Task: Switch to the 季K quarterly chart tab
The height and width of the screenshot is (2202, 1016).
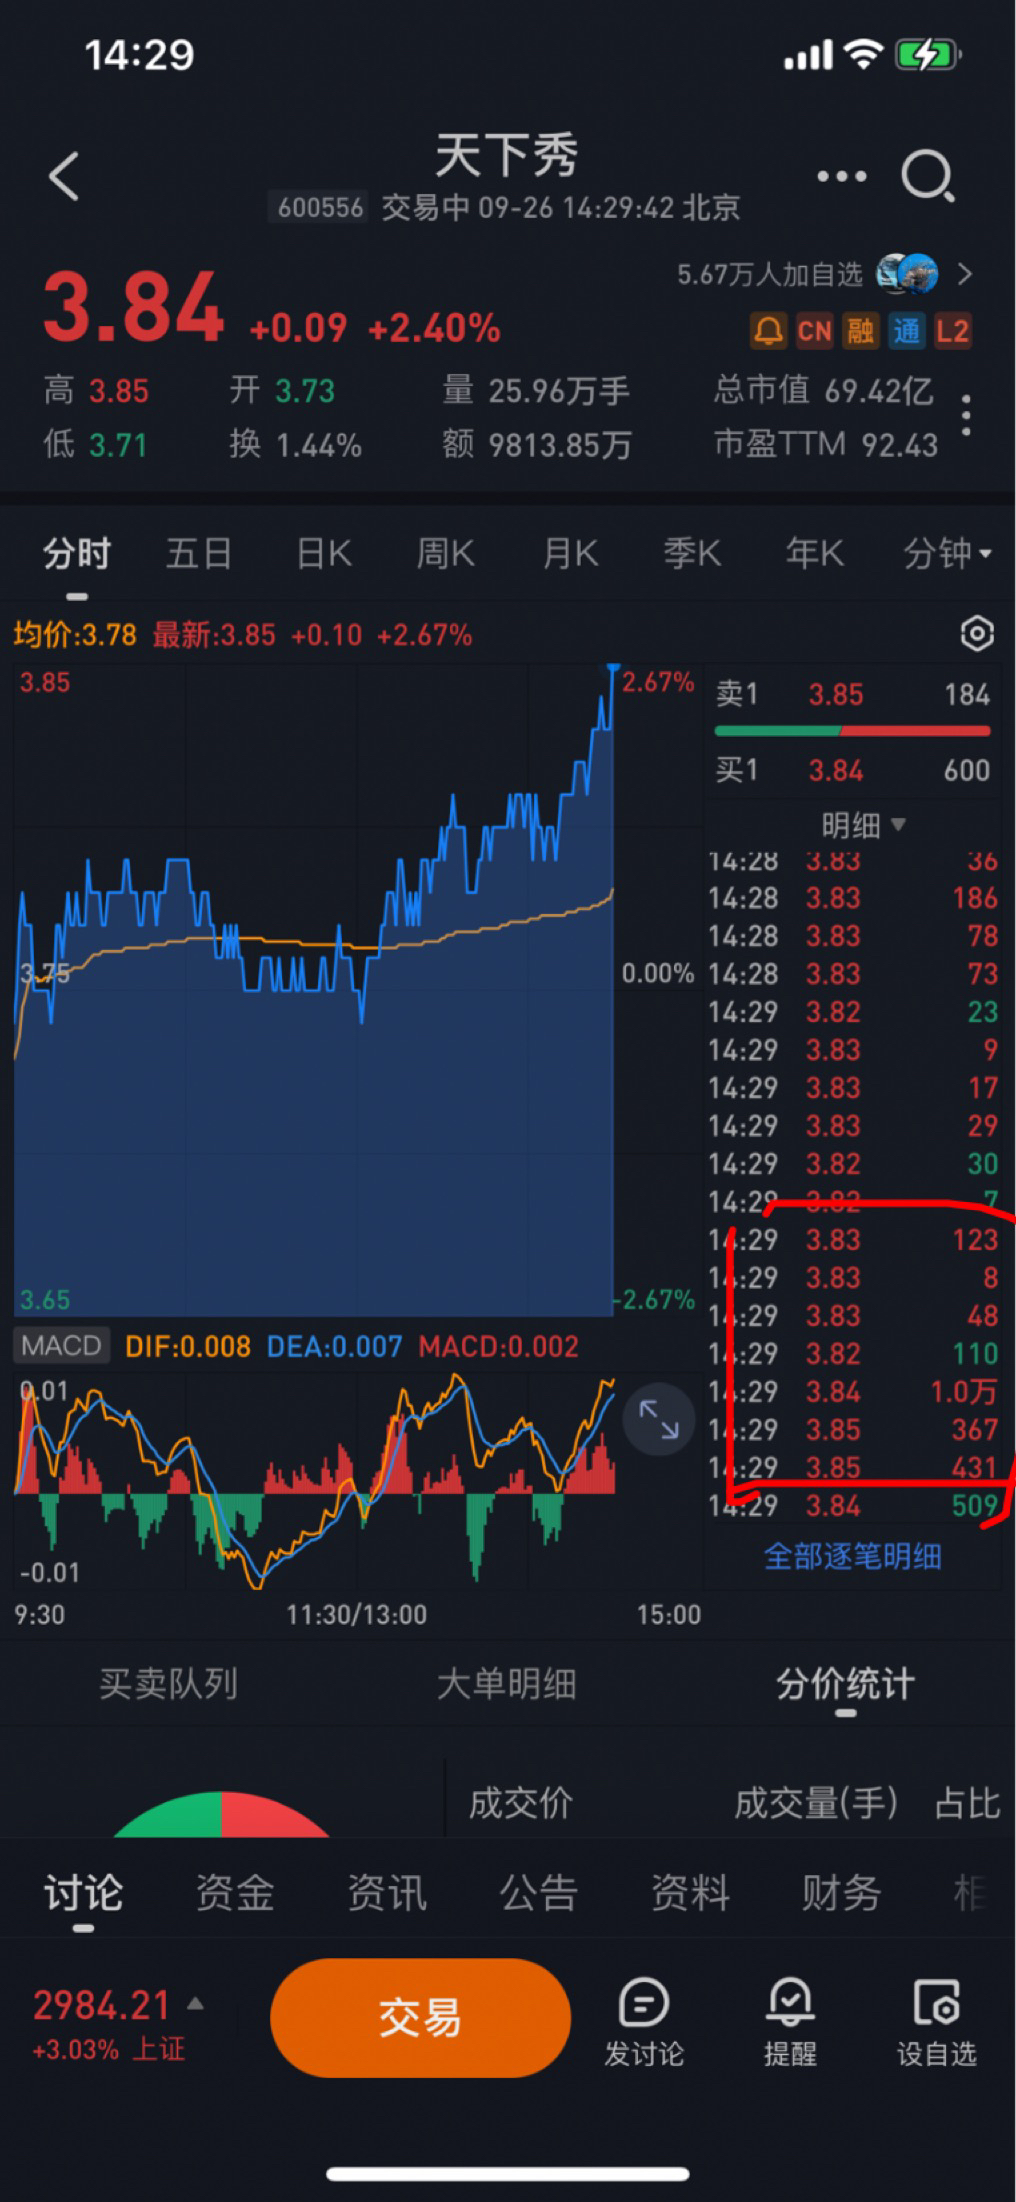Action: (x=692, y=553)
